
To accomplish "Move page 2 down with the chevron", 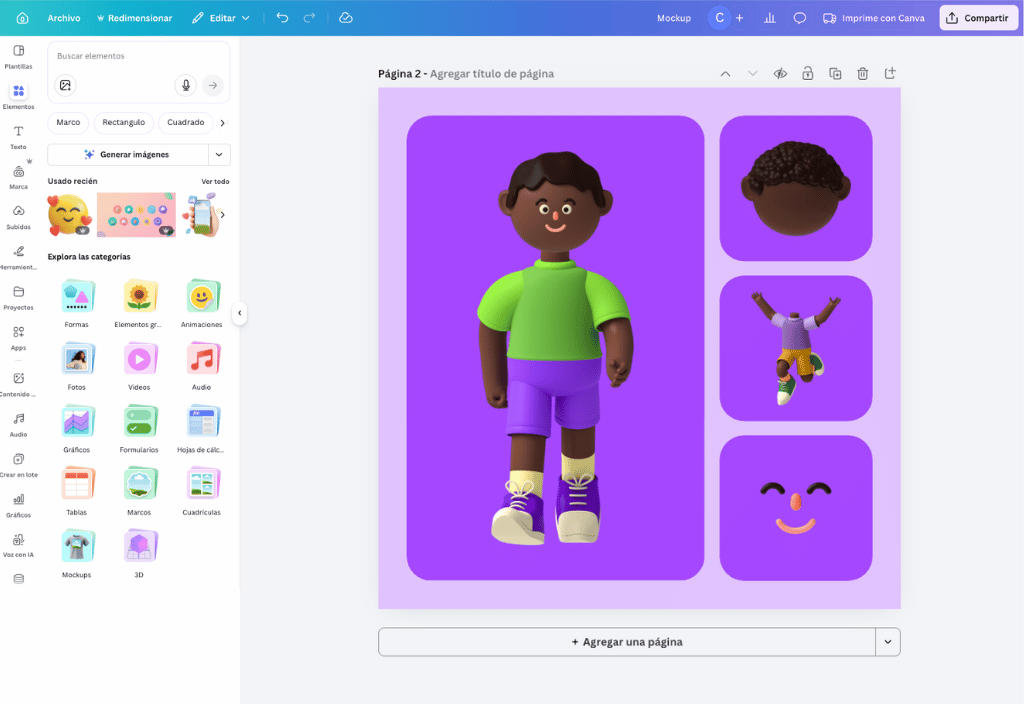I will tap(752, 73).
